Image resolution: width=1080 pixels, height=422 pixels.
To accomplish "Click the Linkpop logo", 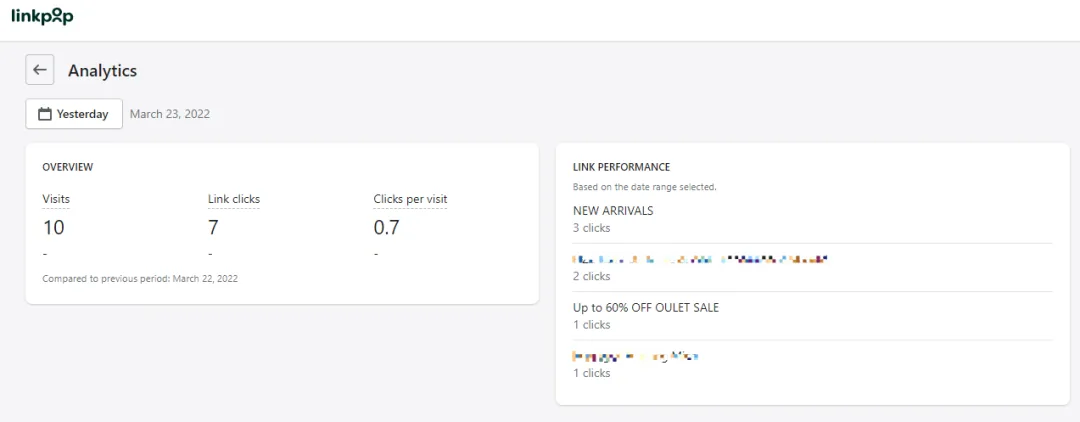I will tap(42, 17).
